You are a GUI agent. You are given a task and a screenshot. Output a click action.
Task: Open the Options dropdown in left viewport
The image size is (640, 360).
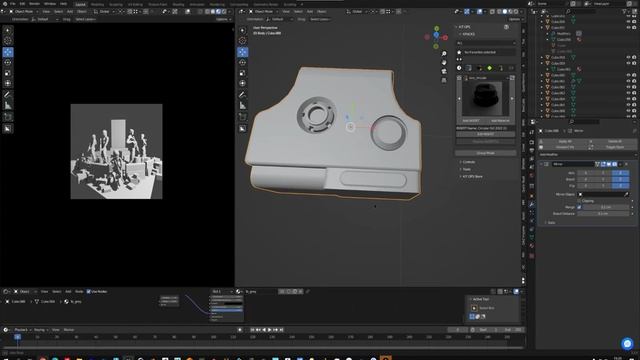pyautogui.click(x=223, y=19)
